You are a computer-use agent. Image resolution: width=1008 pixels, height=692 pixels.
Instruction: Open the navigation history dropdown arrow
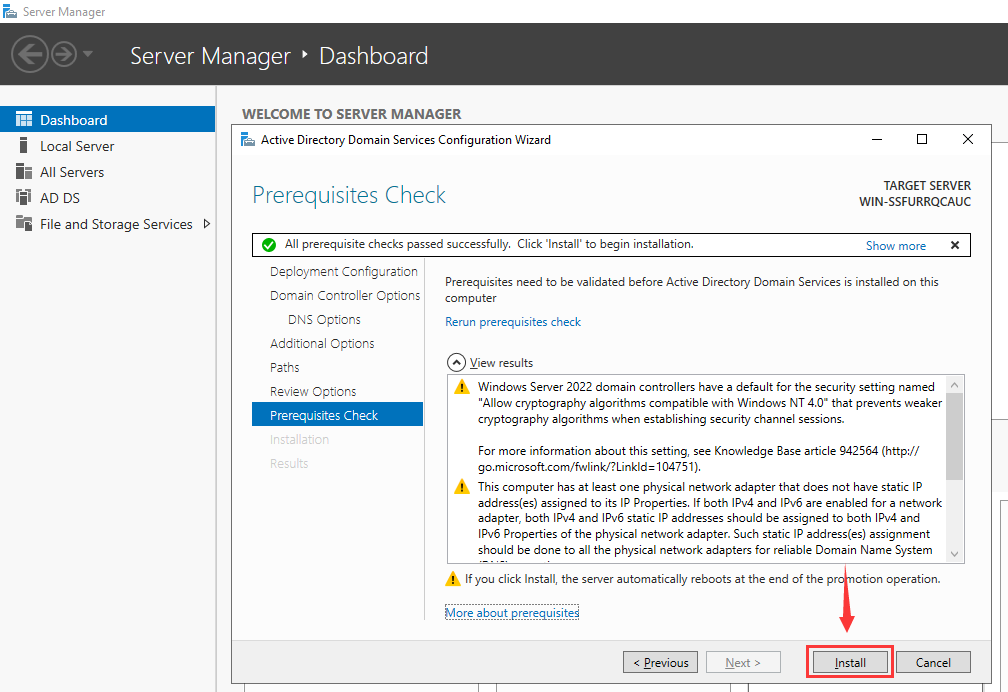click(x=88, y=54)
